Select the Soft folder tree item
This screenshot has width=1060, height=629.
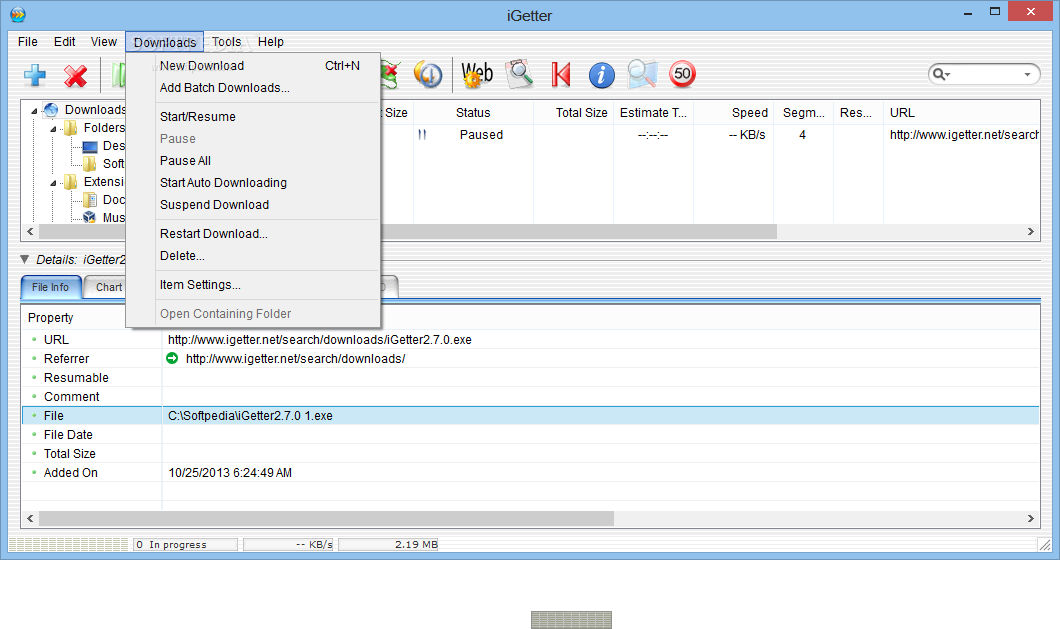click(113, 164)
